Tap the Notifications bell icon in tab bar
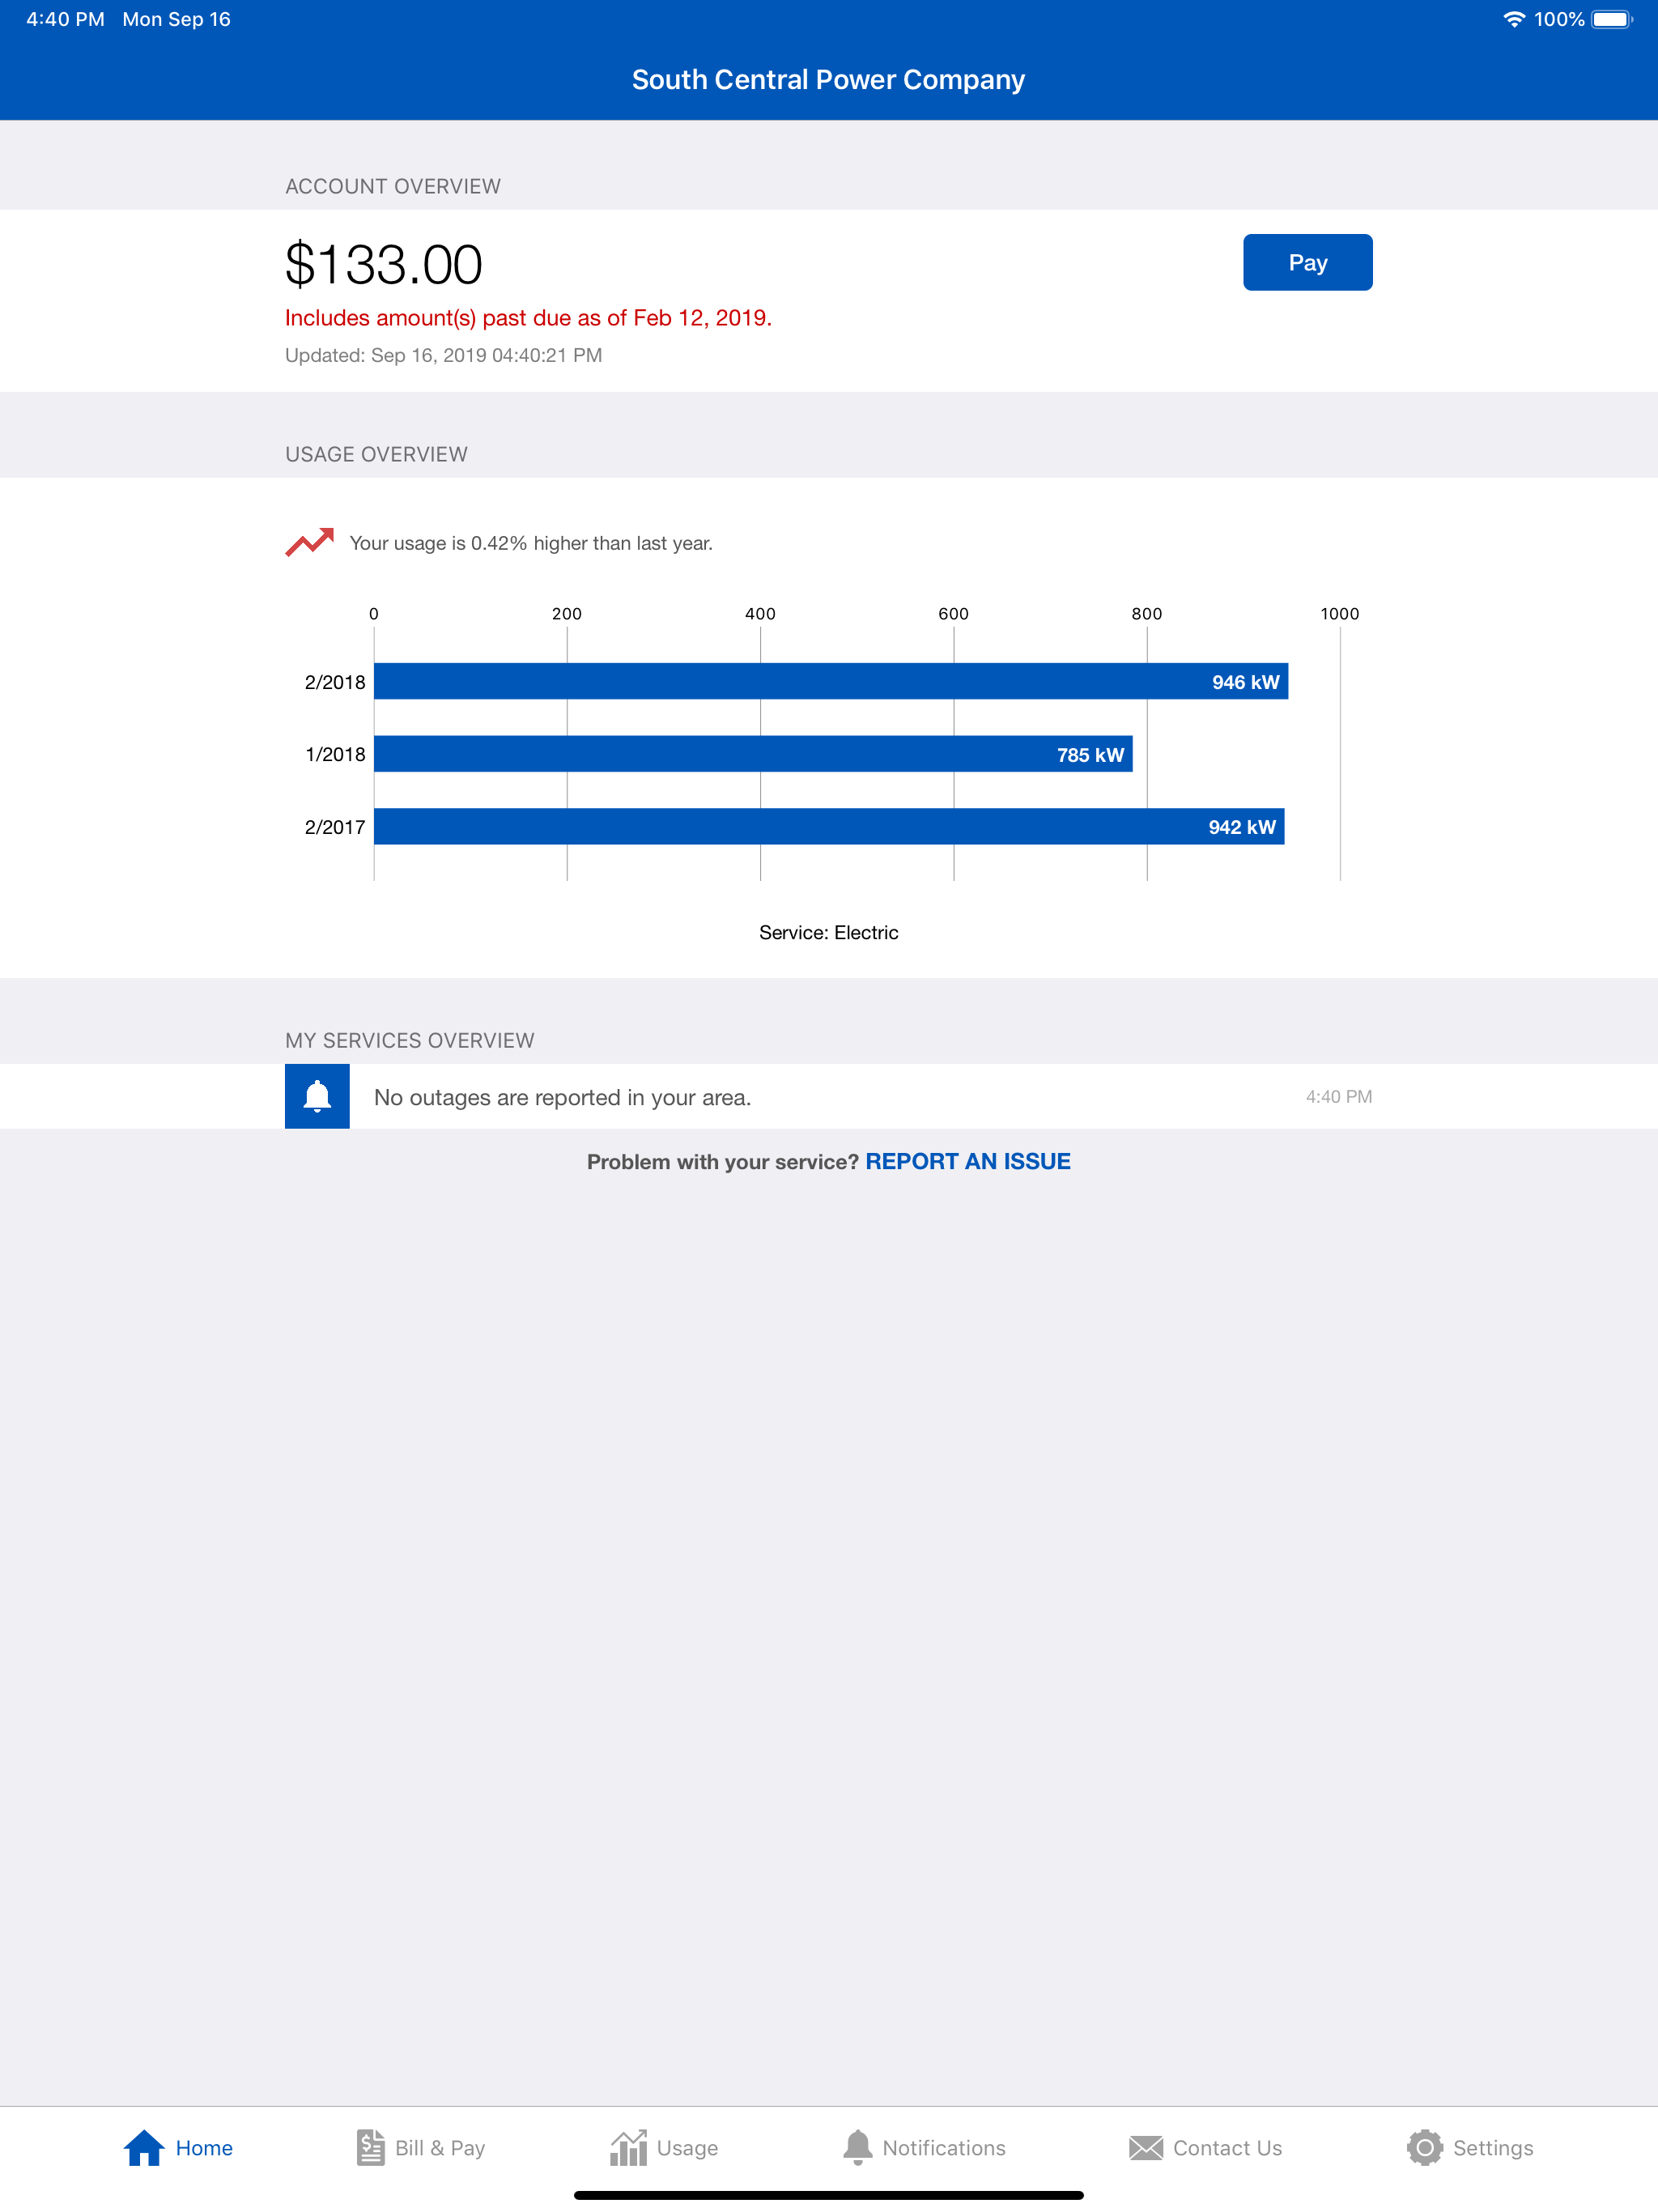Screen dimensions: 1658x2212 pos(857,2147)
